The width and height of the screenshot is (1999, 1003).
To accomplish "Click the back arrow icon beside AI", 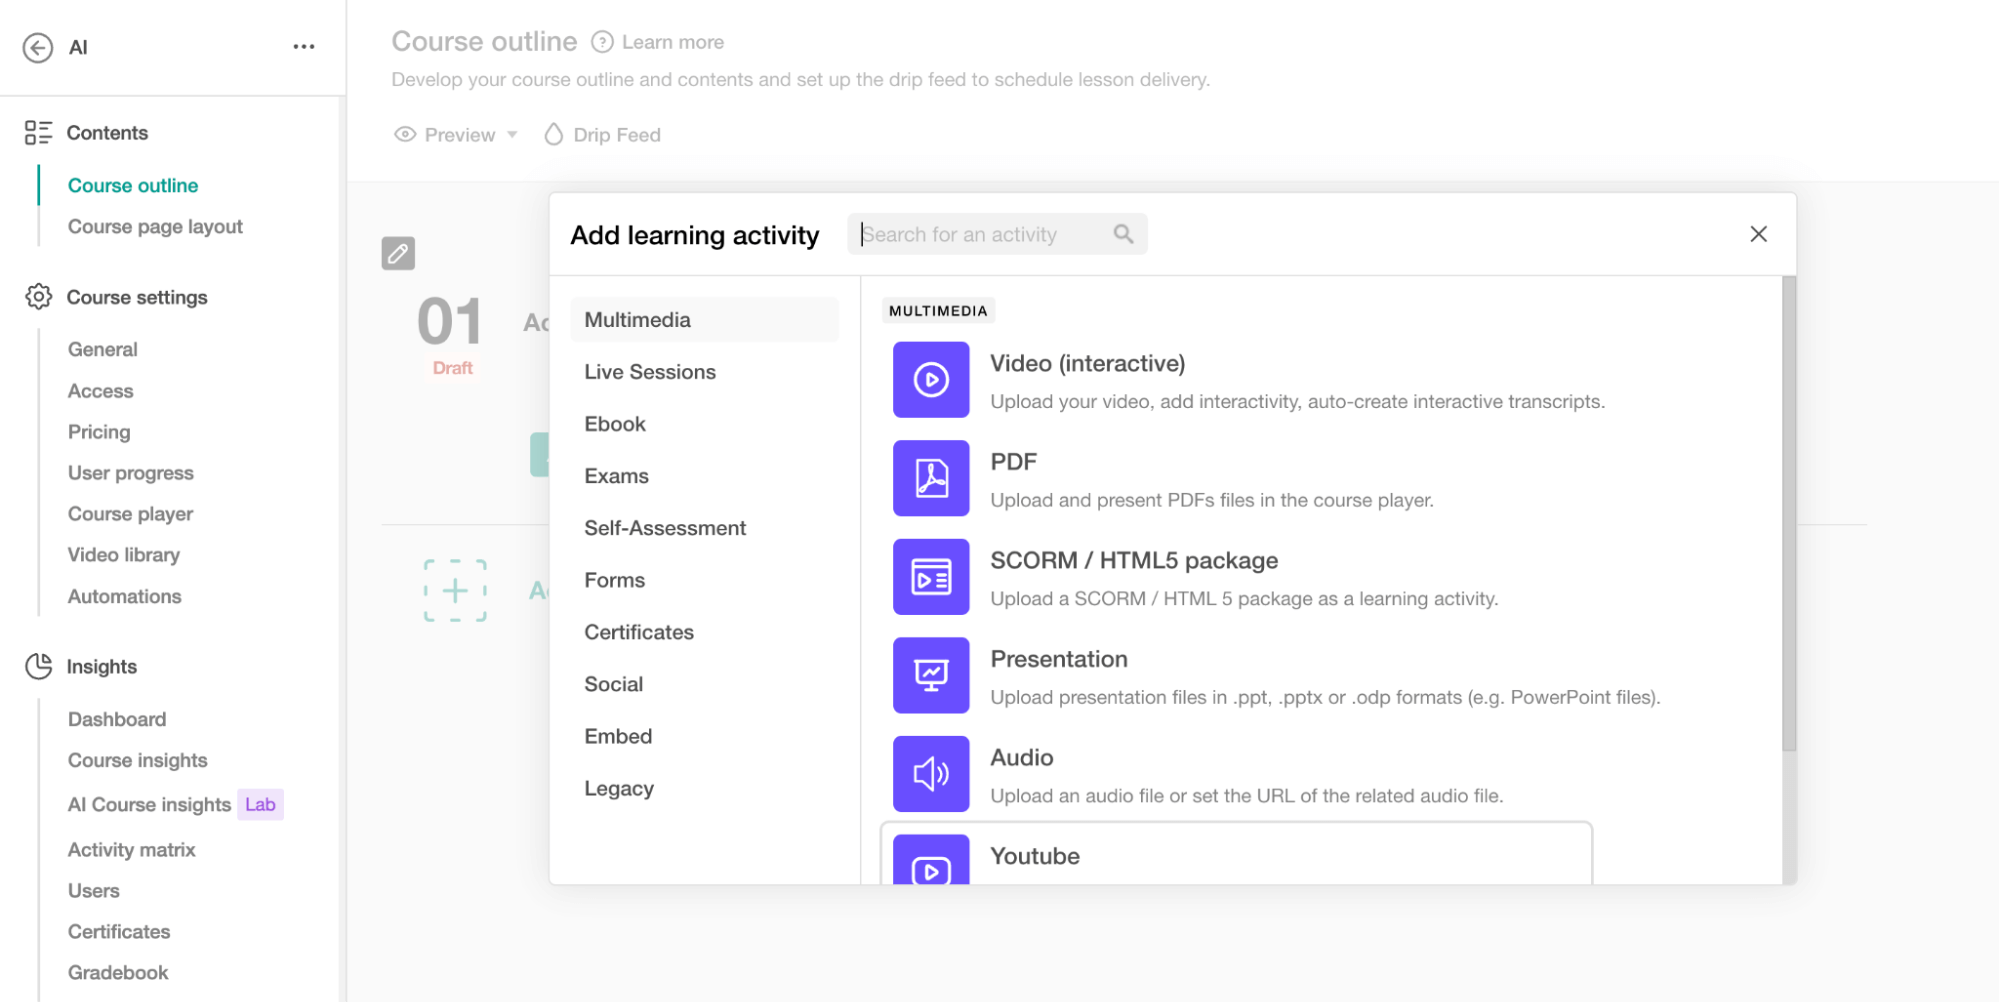I will tap(38, 47).
